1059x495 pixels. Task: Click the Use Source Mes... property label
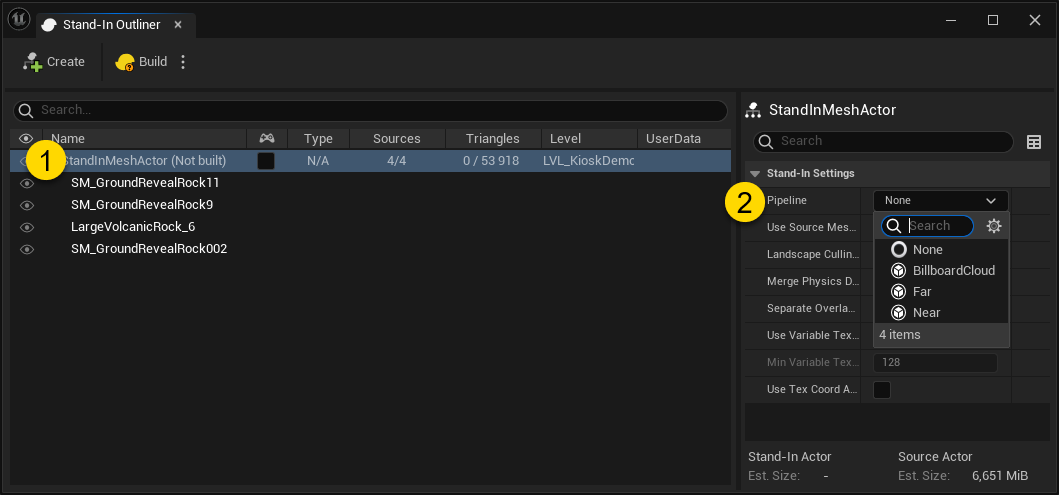[813, 228]
